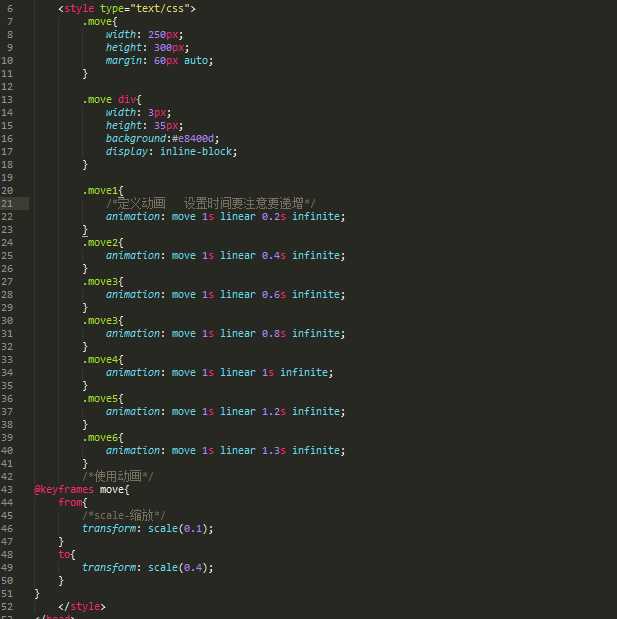
Task: Click empty line number 12 in gutter
Action: (x=7, y=87)
